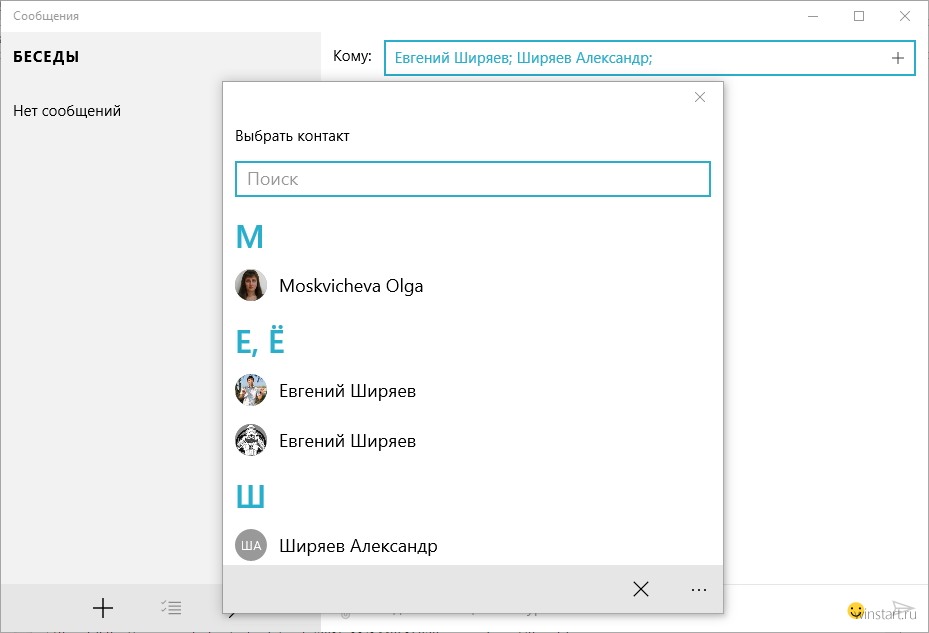Screen dimensions: 929x633
Task: Click the Ш letter group header
Action: pos(250,497)
